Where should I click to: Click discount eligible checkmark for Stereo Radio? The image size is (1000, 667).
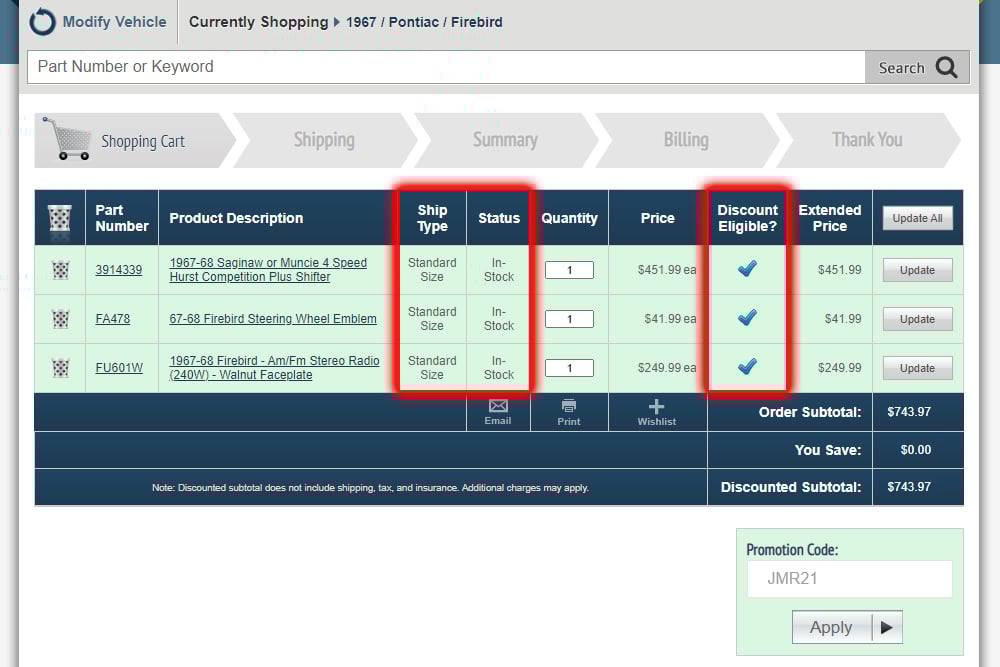(x=747, y=366)
